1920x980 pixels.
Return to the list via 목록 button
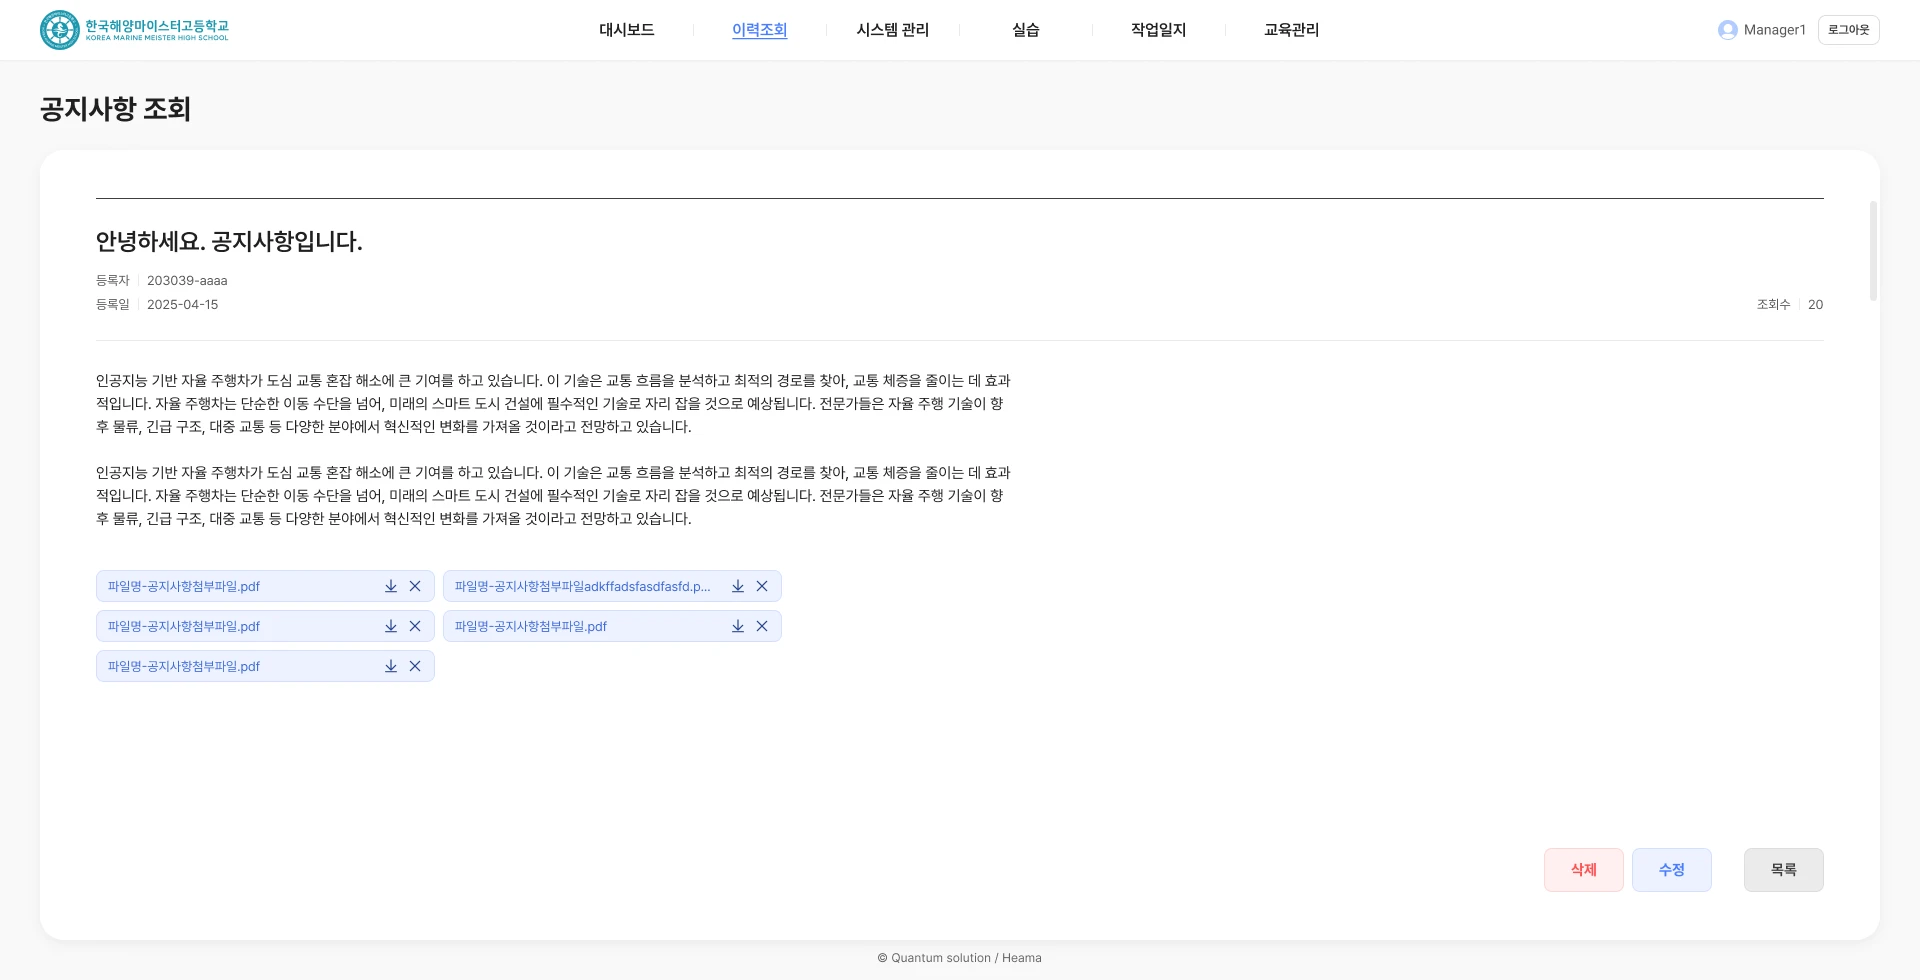[x=1784, y=870]
